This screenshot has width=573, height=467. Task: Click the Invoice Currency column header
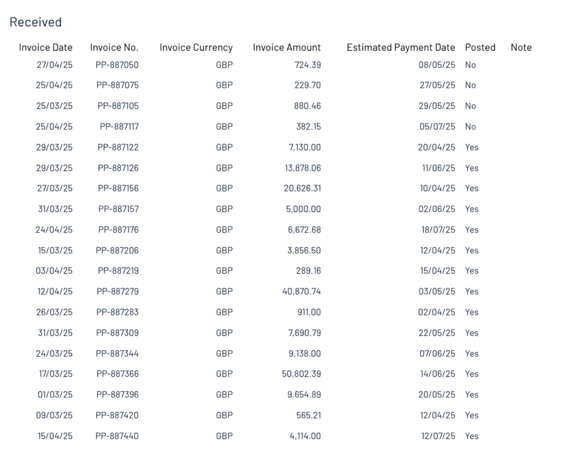click(x=196, y=48)
